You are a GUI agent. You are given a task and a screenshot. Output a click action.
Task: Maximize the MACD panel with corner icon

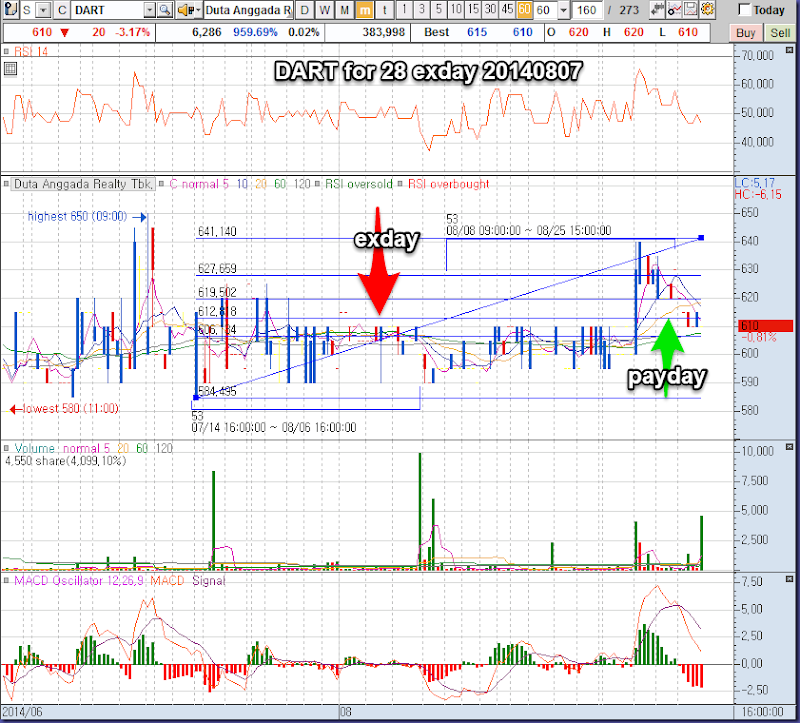point(789,579)
